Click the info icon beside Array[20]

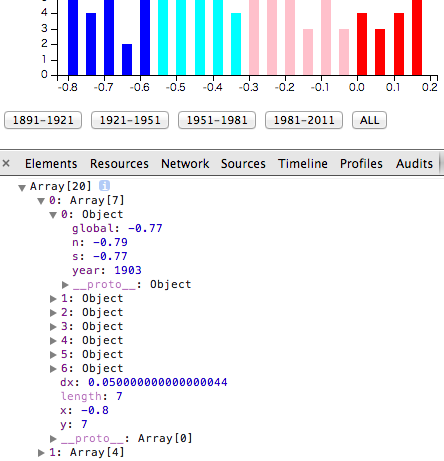(x=104, y=186)
